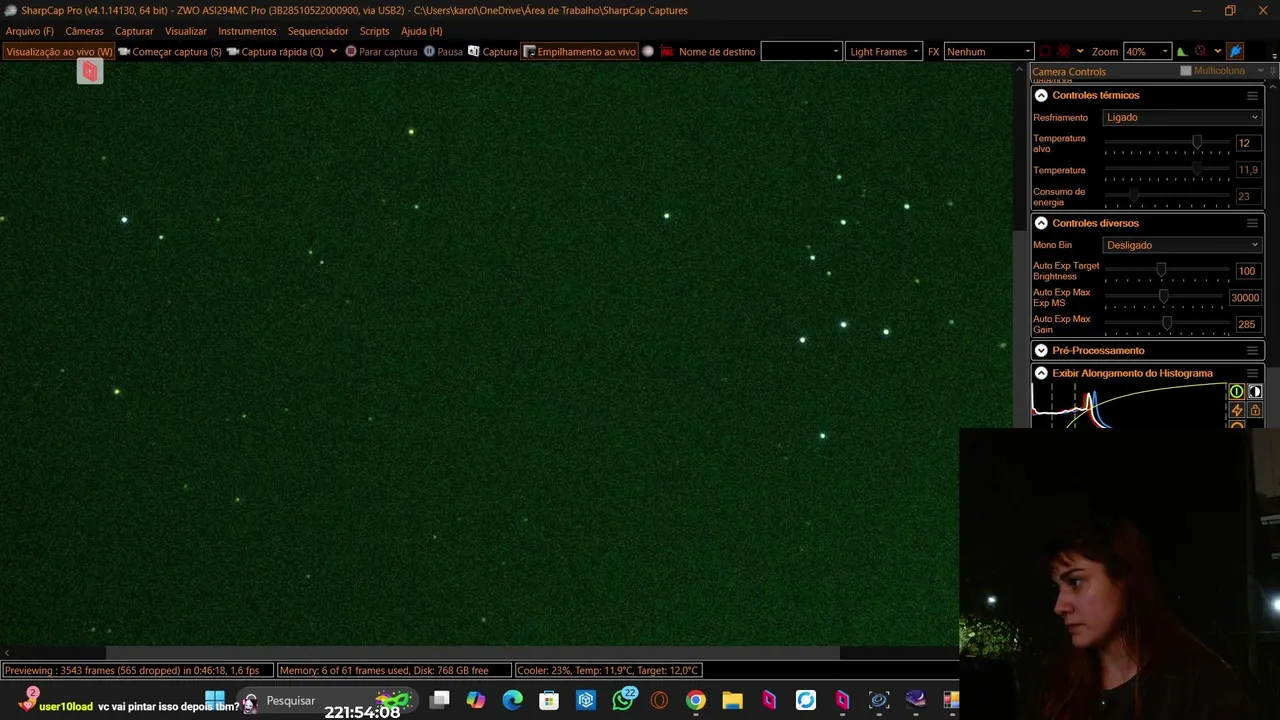Click the green histogram icon in toolbar
The height and width of the screenshot is (720, 1280).
tap(1182, 51)
